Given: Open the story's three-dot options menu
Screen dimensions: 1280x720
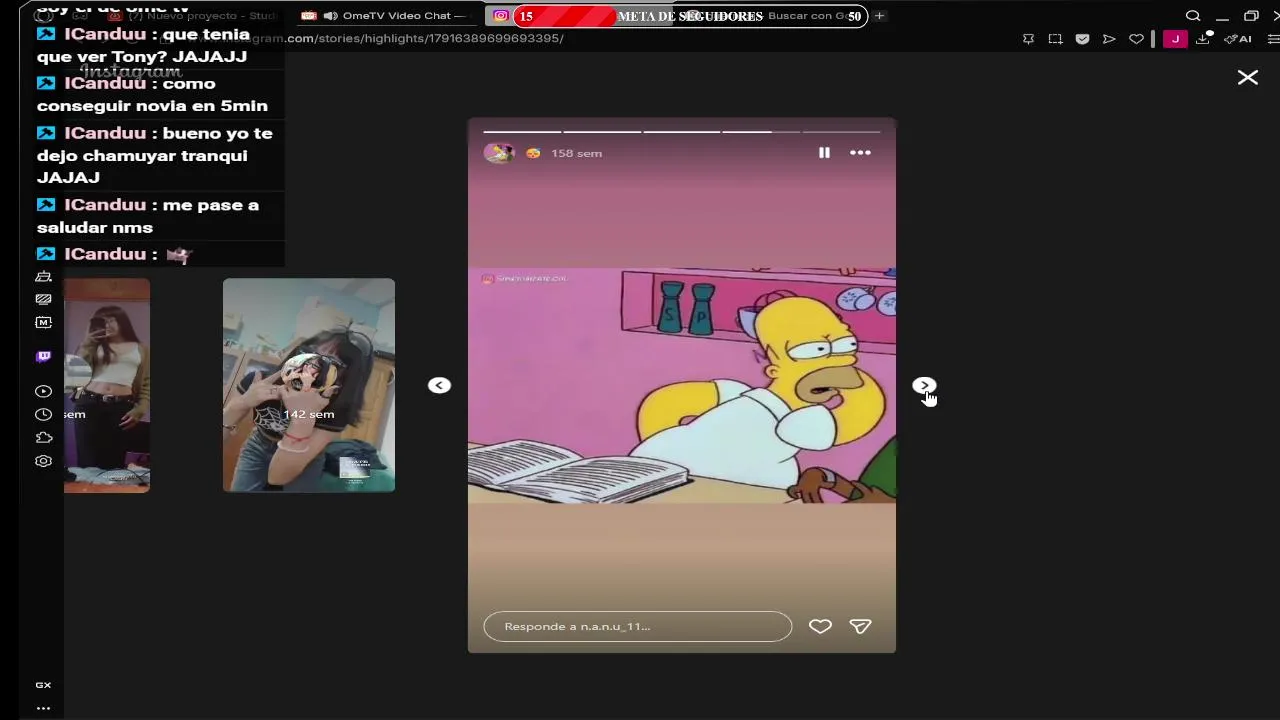Looking at the screenshot, I should point(860,153).
